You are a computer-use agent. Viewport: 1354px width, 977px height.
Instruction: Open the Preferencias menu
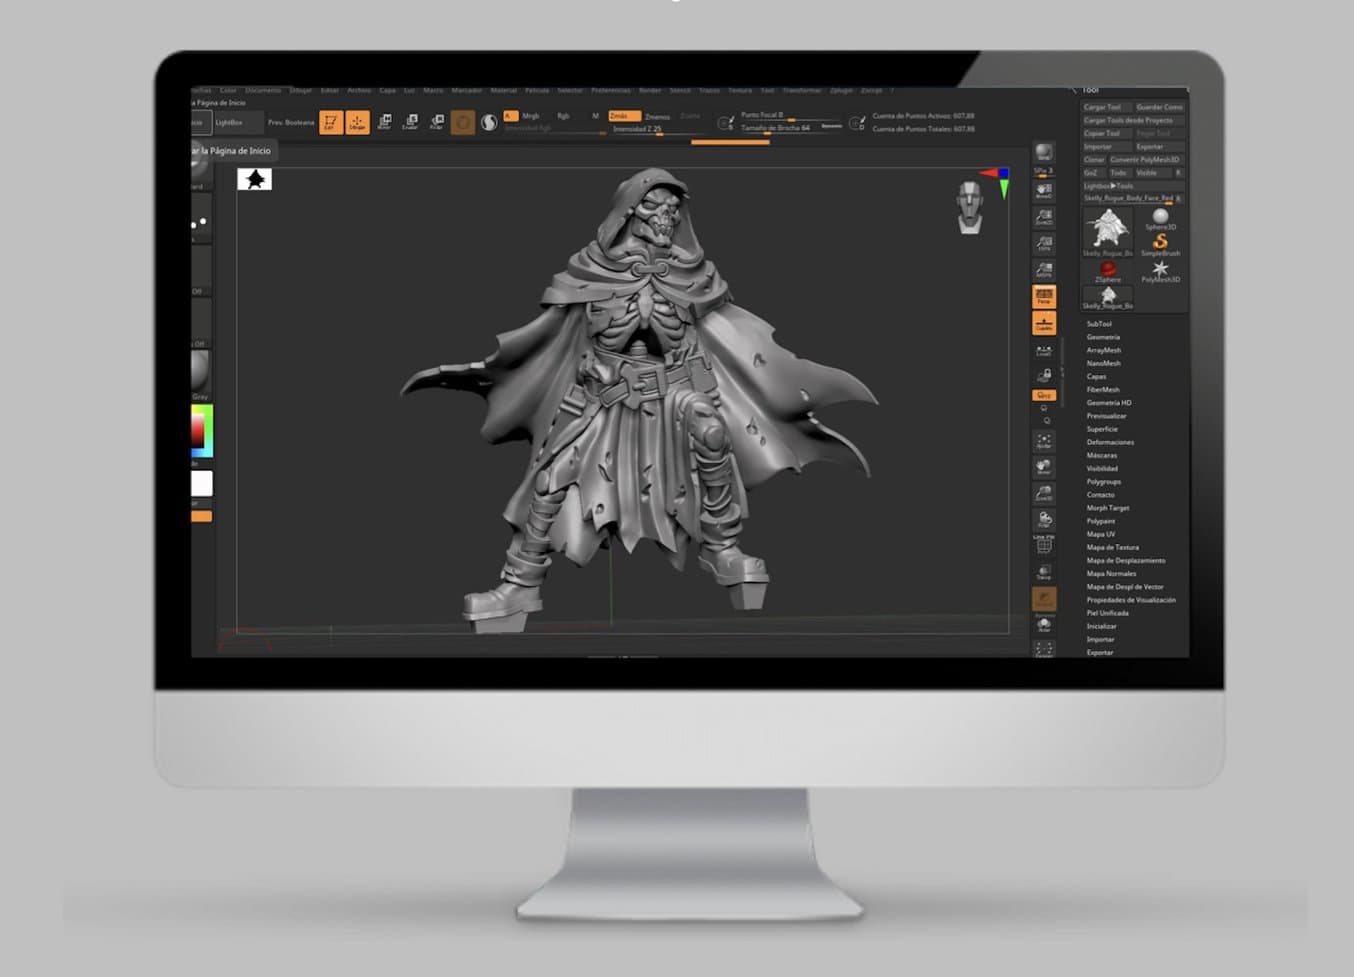pyautogui.click(x=610, y=90)
